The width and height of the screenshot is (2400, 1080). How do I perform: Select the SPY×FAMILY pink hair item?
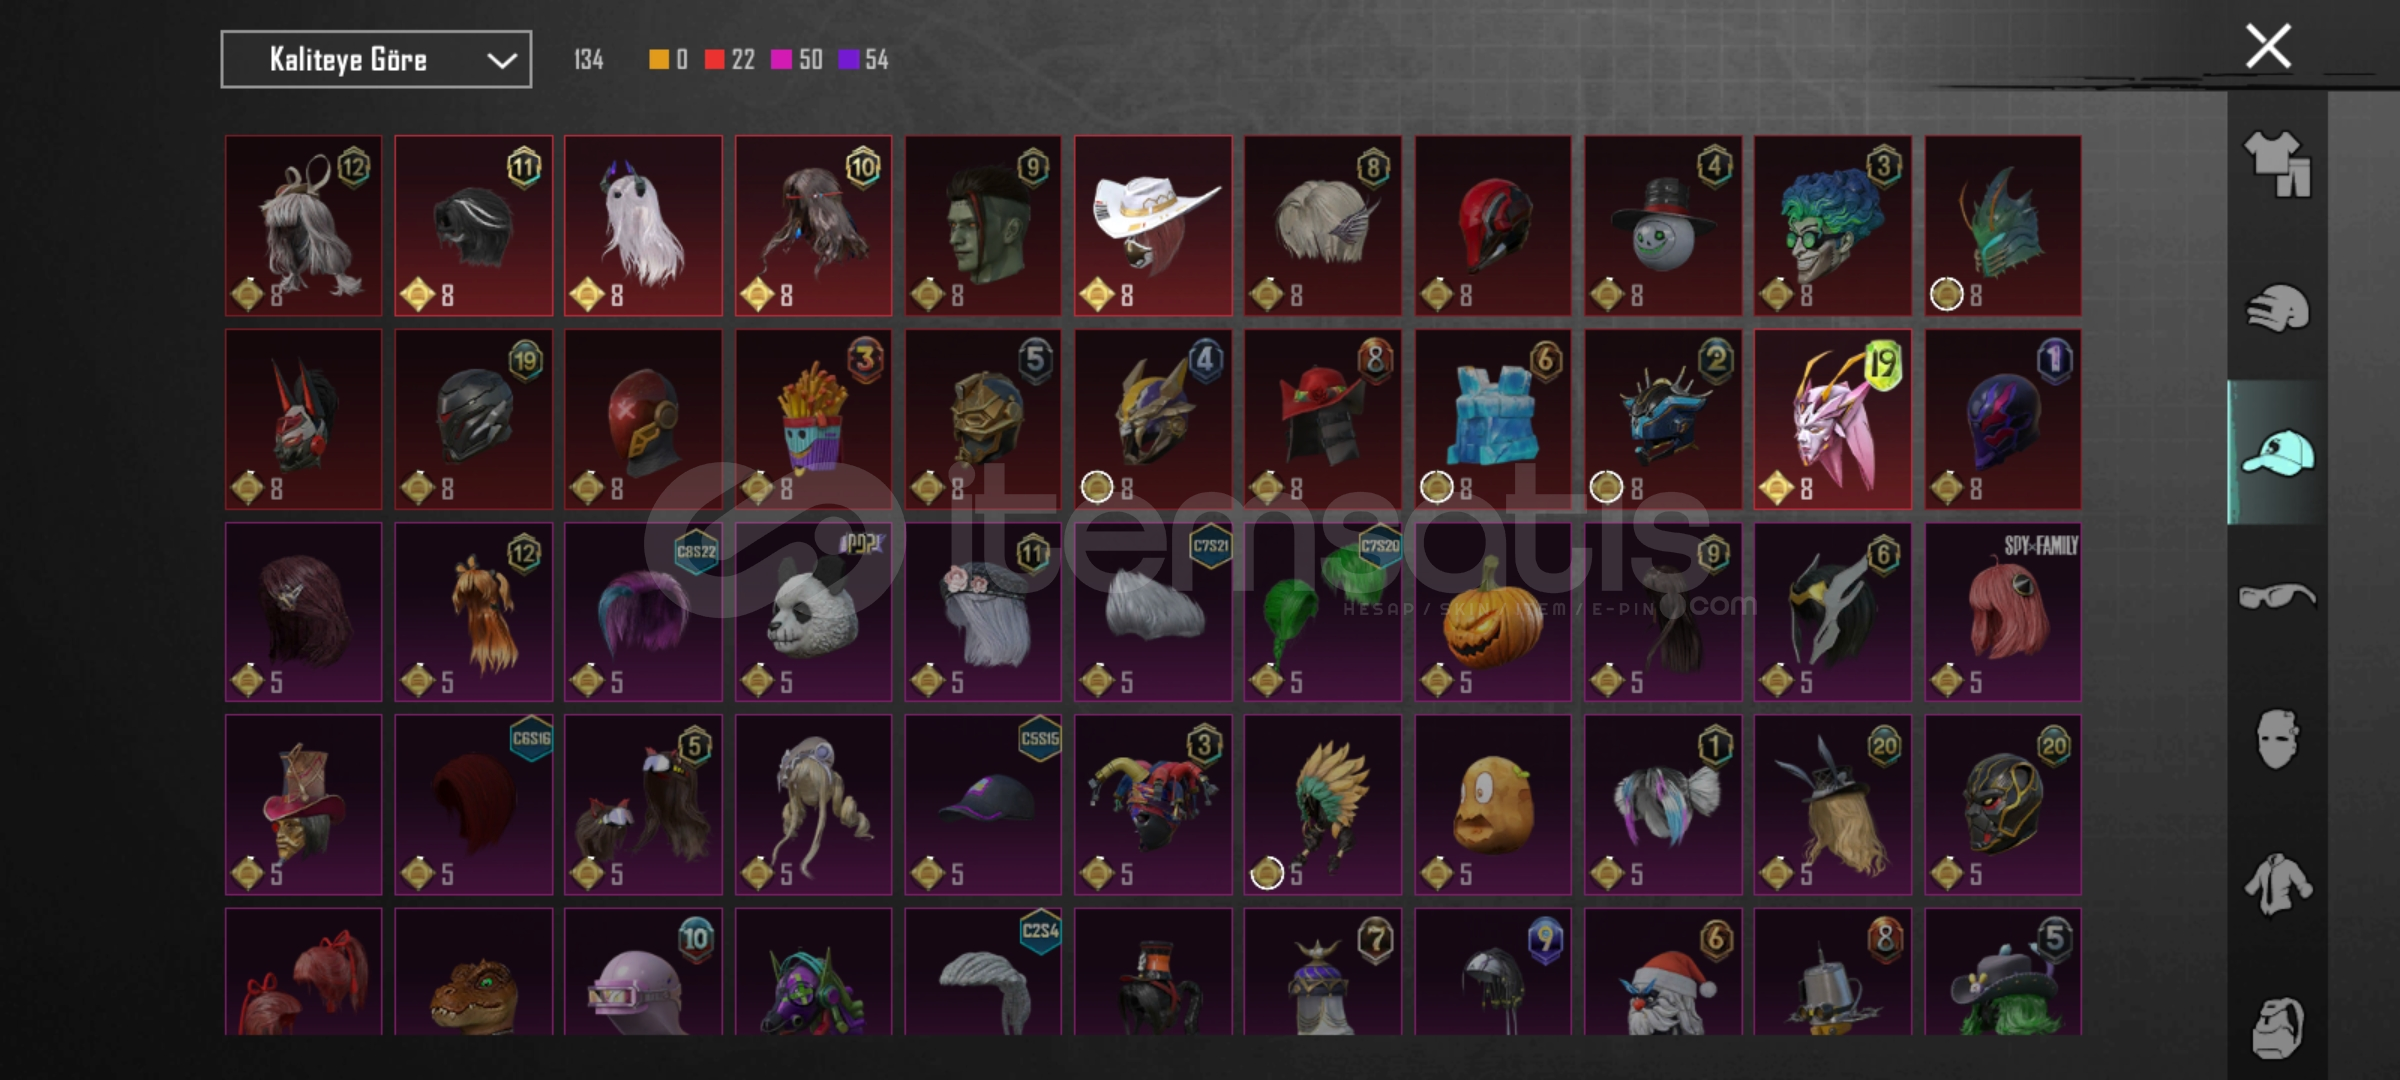2003,612
